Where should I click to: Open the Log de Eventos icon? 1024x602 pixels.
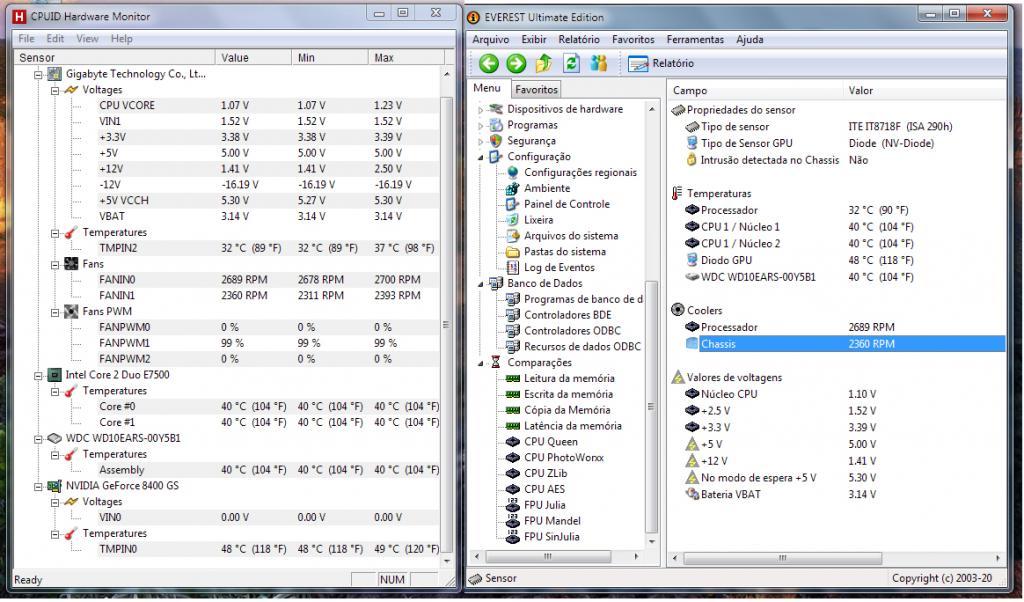(513, 267)
